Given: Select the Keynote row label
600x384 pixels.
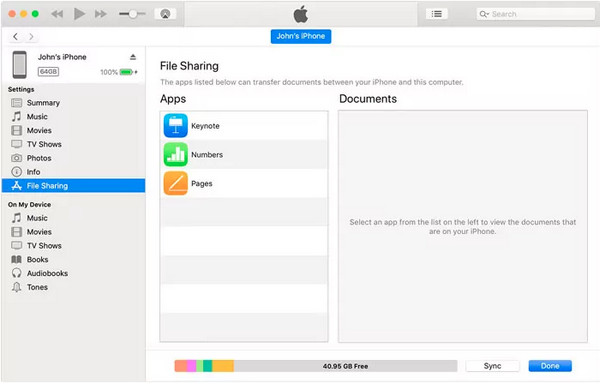Looking at the screenshot, I should click(x=205, y=126).
